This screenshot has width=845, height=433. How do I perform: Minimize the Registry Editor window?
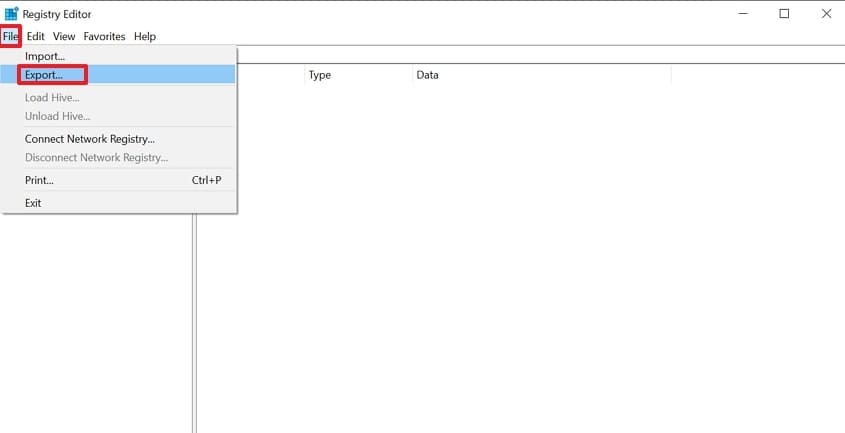pos(743,14)
